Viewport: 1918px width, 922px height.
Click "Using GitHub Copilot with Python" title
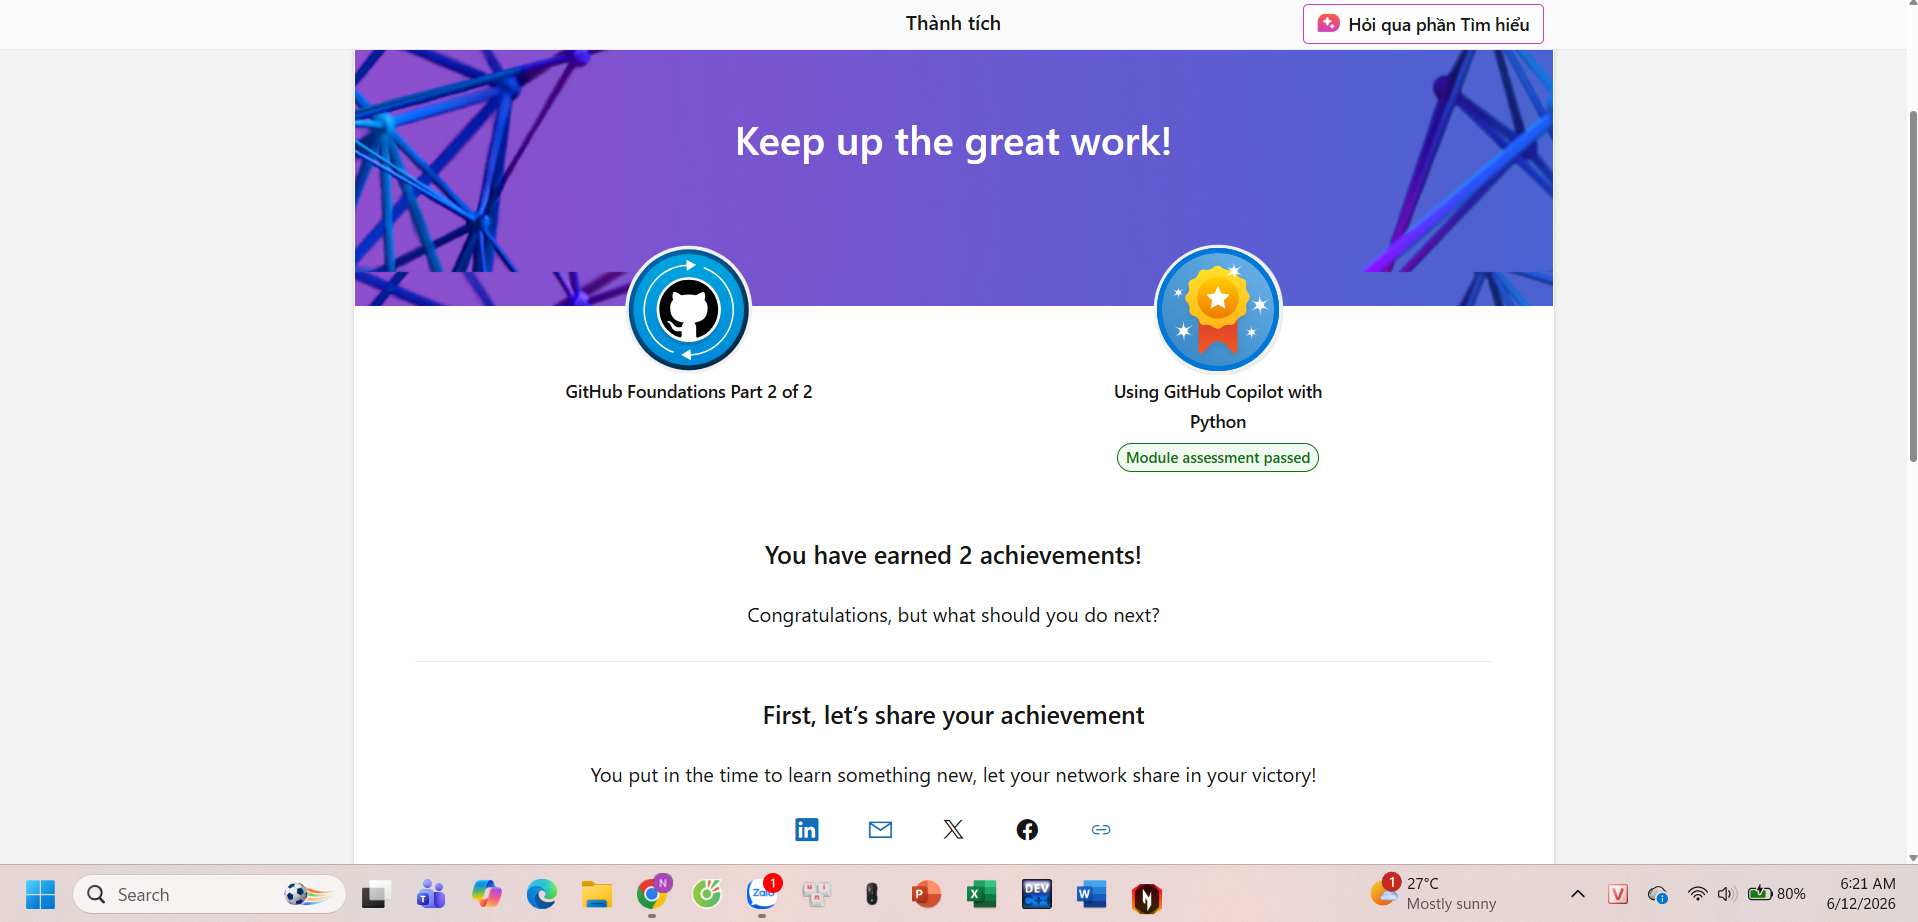point(1218,407)
